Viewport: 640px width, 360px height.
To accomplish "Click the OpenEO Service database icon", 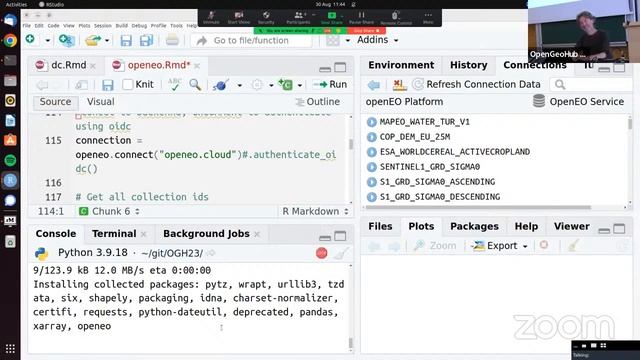I will point(539,101).
